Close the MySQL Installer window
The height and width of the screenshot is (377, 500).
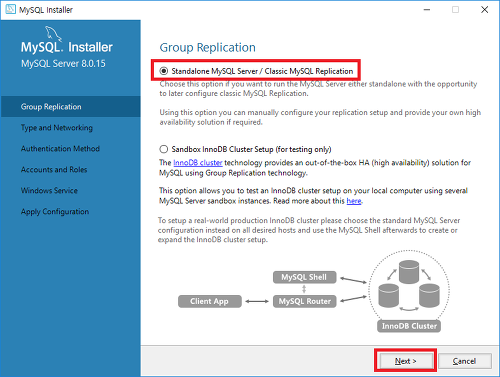[485, 10]
